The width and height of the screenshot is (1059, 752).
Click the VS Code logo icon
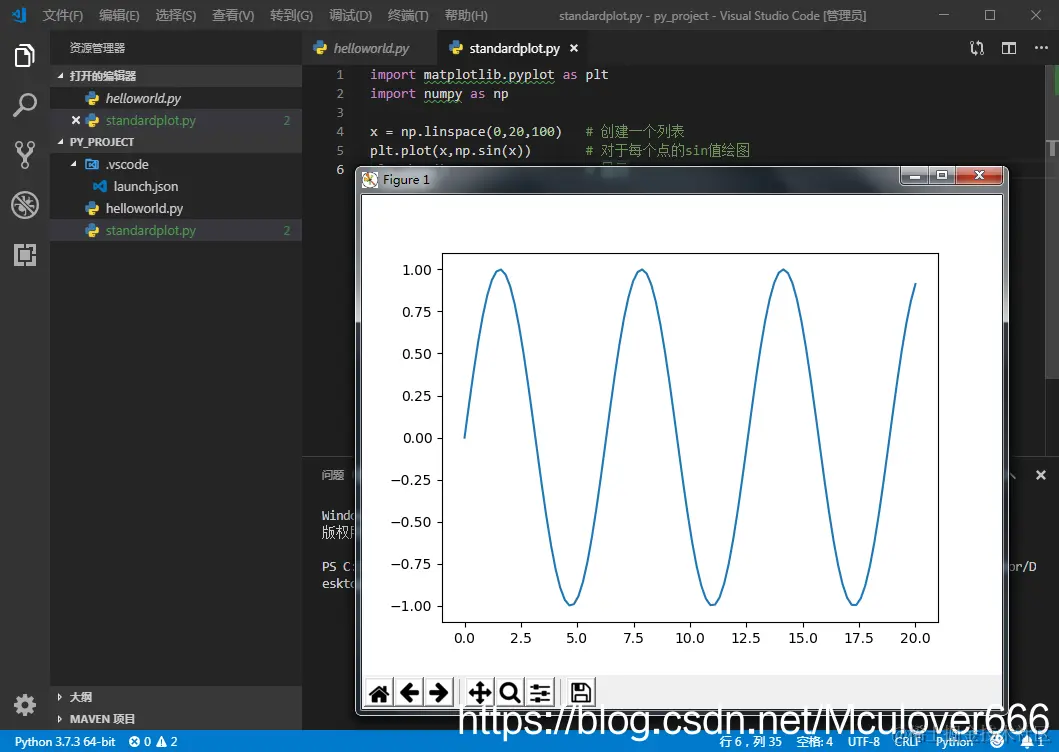(19, 15)
